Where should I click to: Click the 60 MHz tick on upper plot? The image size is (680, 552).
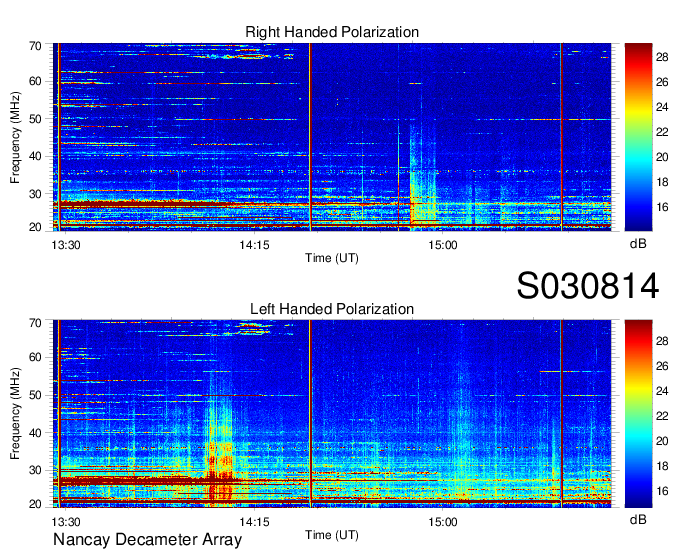point(35,81)
